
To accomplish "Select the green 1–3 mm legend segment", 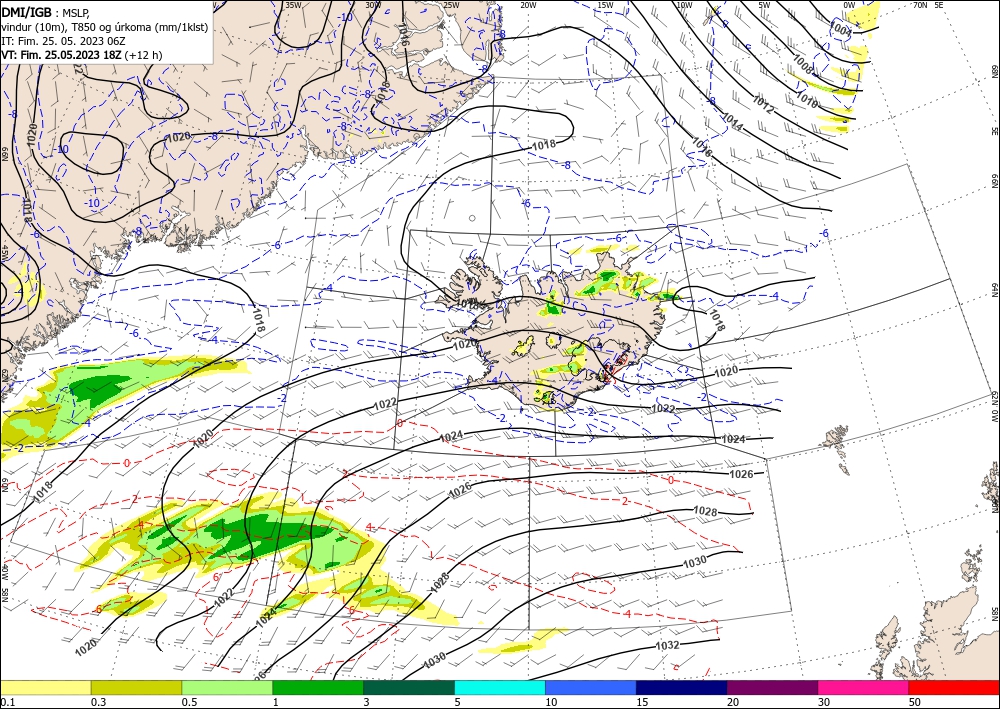I will coord(318,687).
